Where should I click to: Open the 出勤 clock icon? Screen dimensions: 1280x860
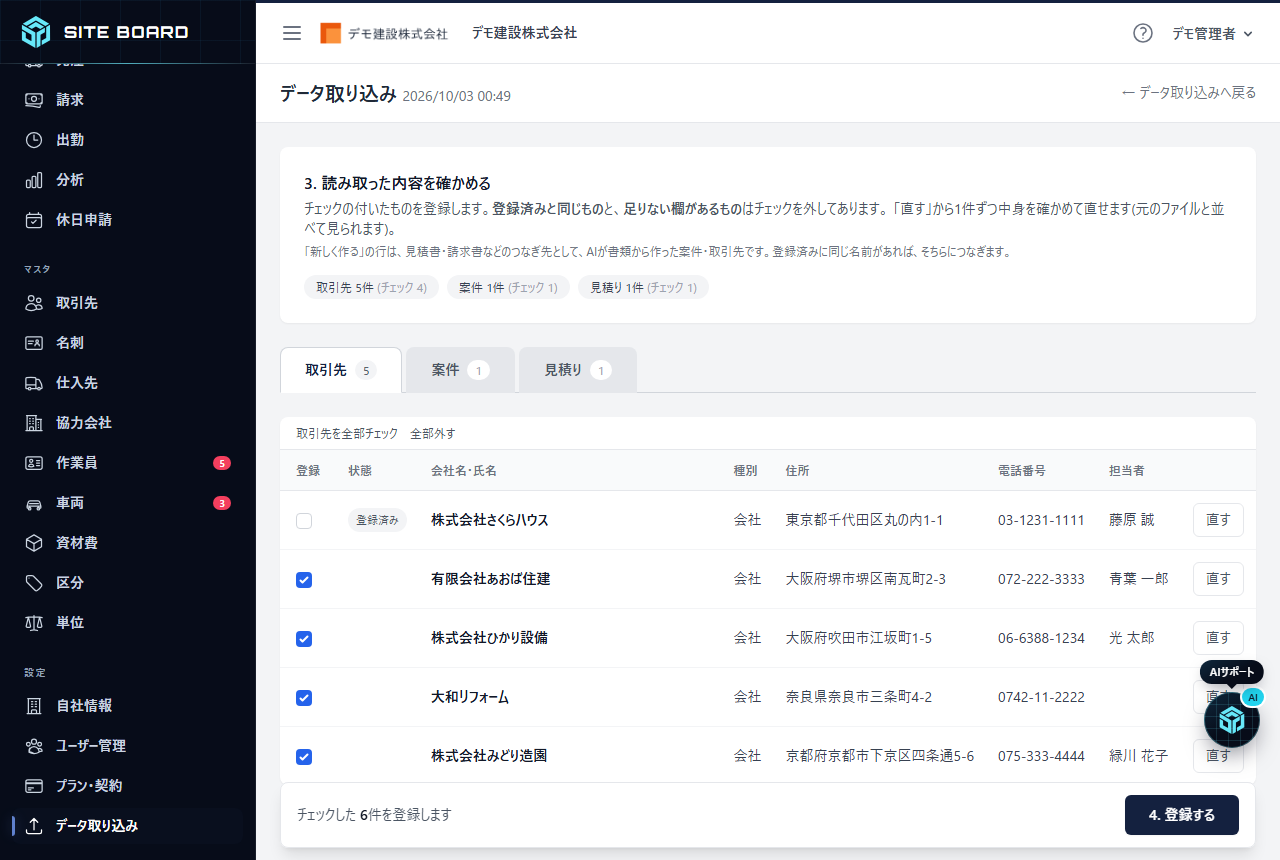point(34,140)
